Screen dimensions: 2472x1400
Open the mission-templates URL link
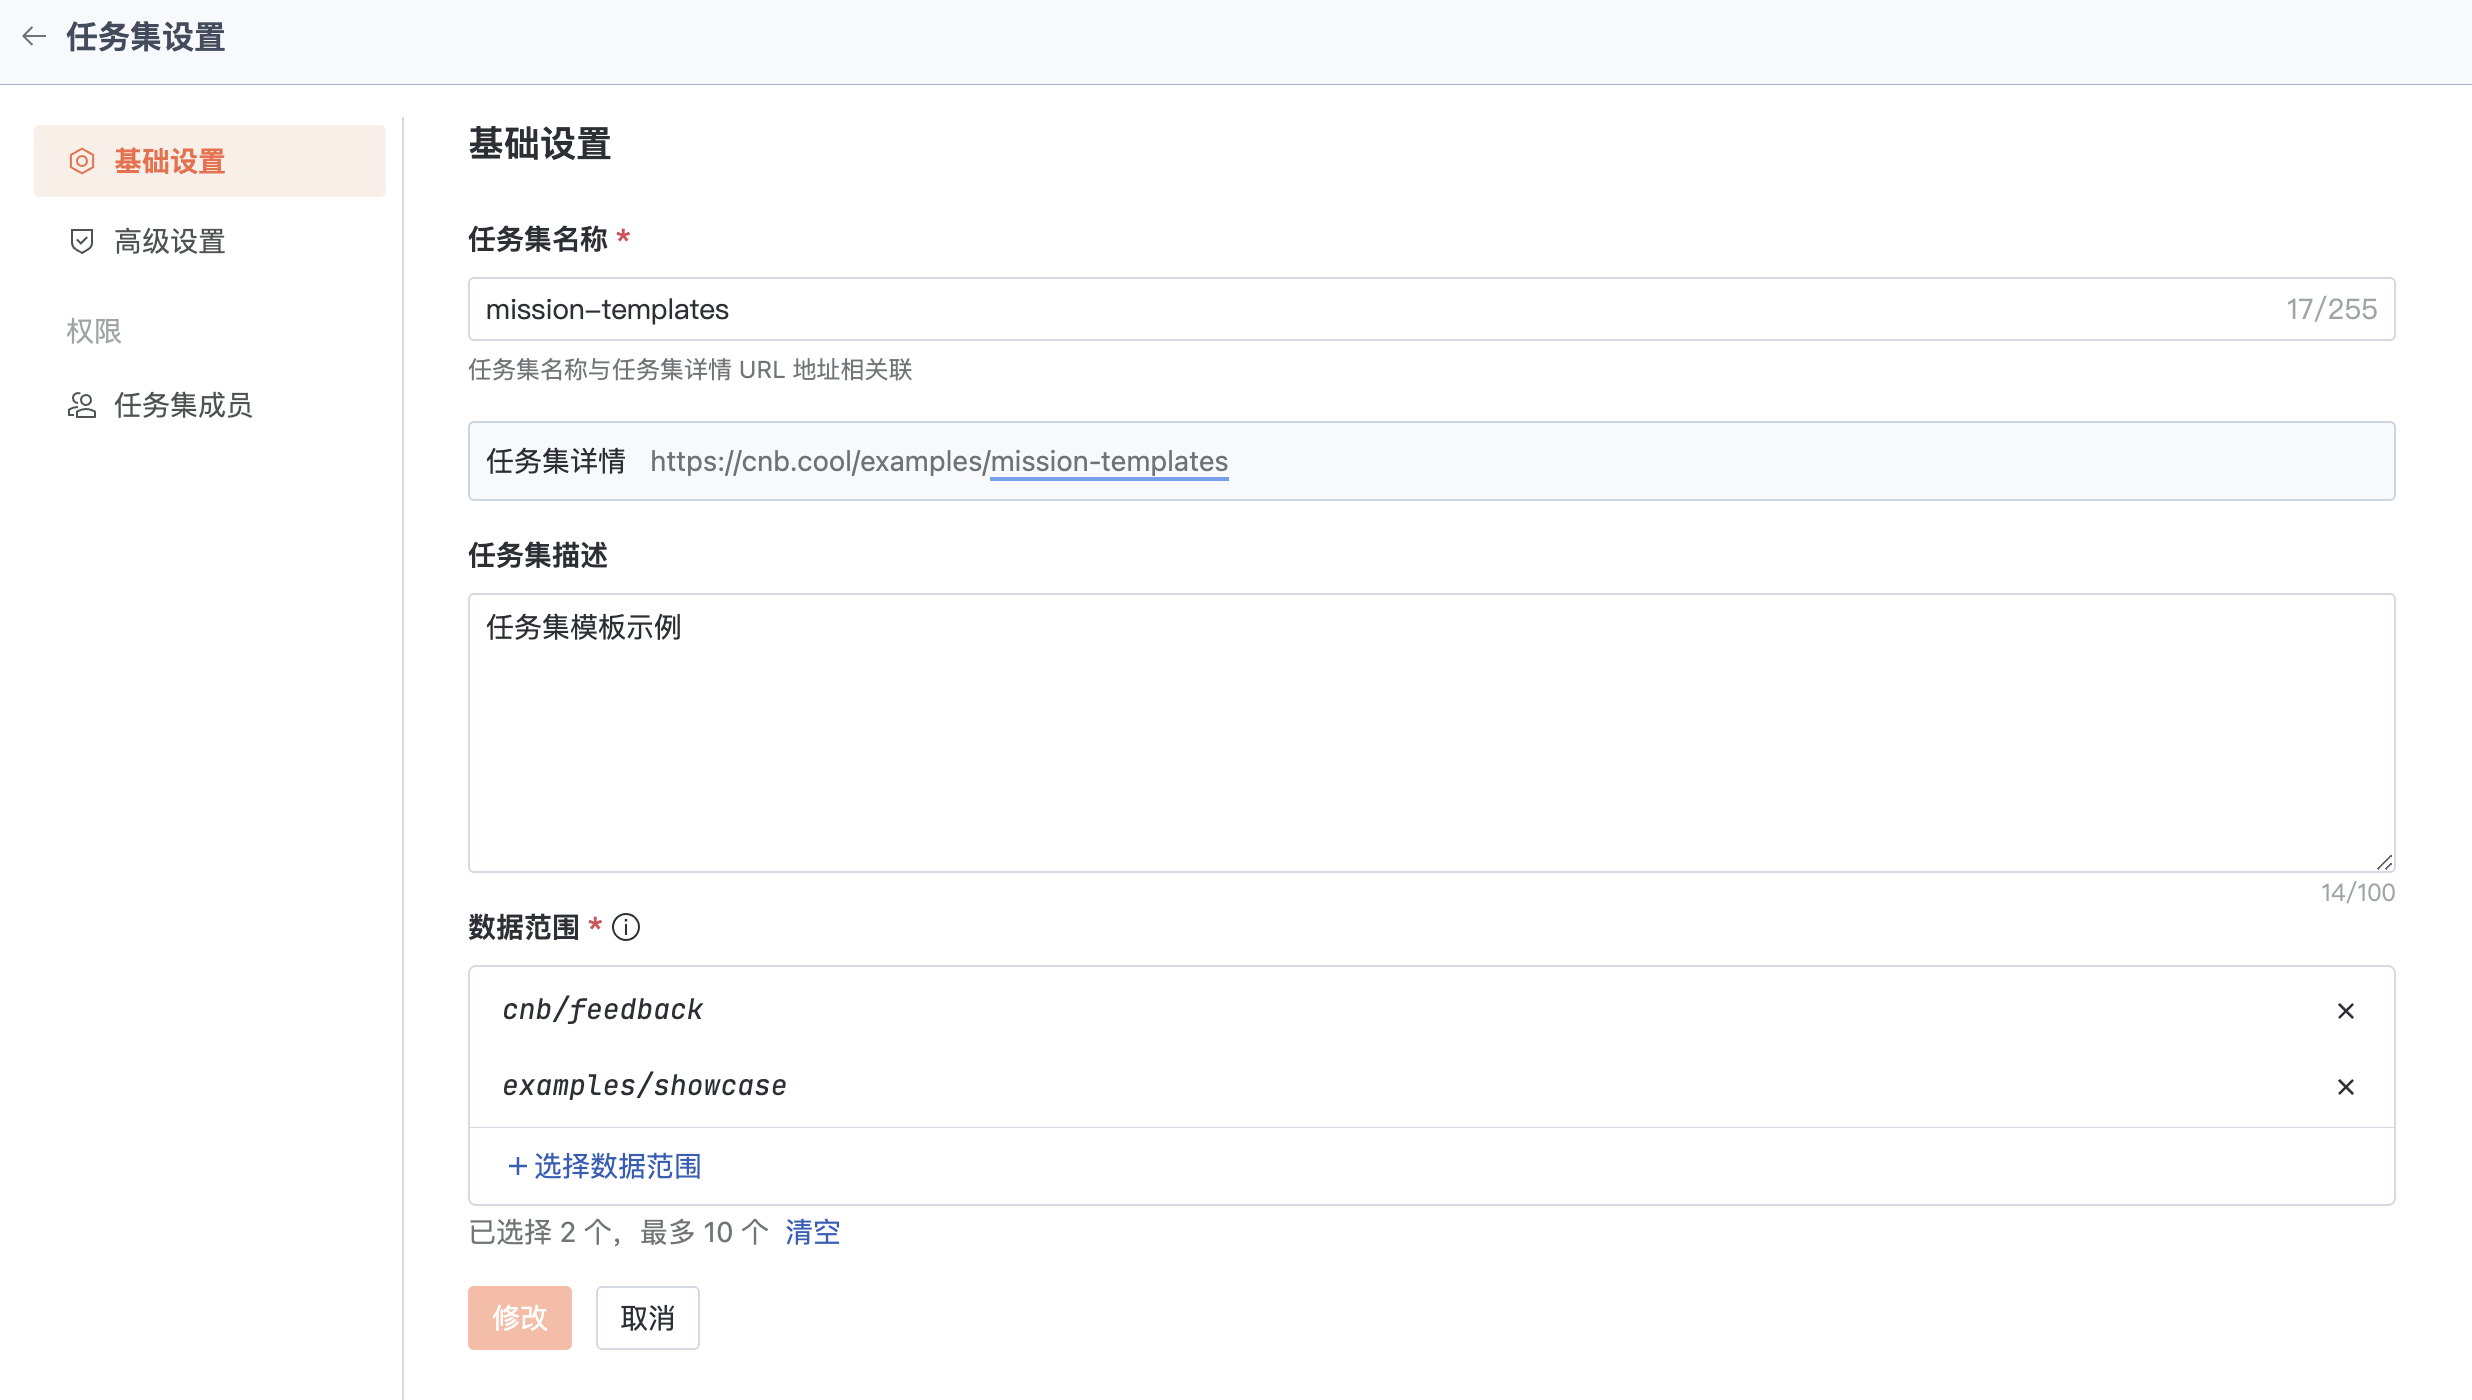point(1108,461)
